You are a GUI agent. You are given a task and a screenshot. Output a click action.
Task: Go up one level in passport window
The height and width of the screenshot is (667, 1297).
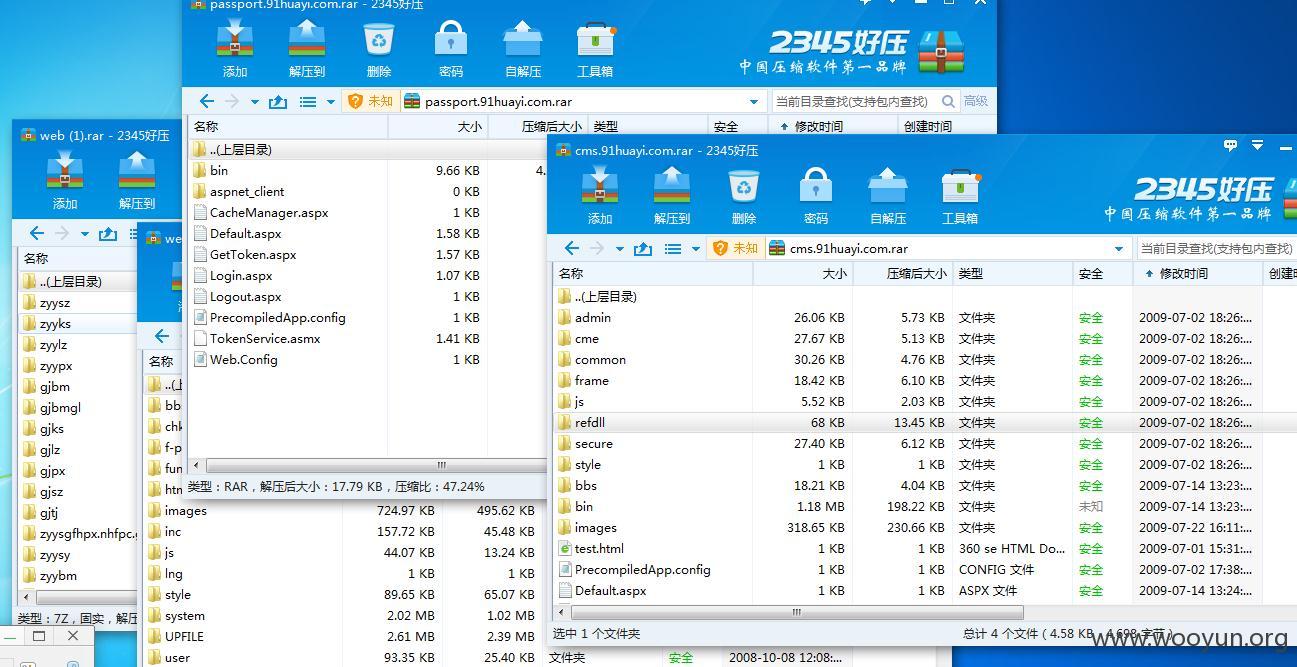[278, 101]
